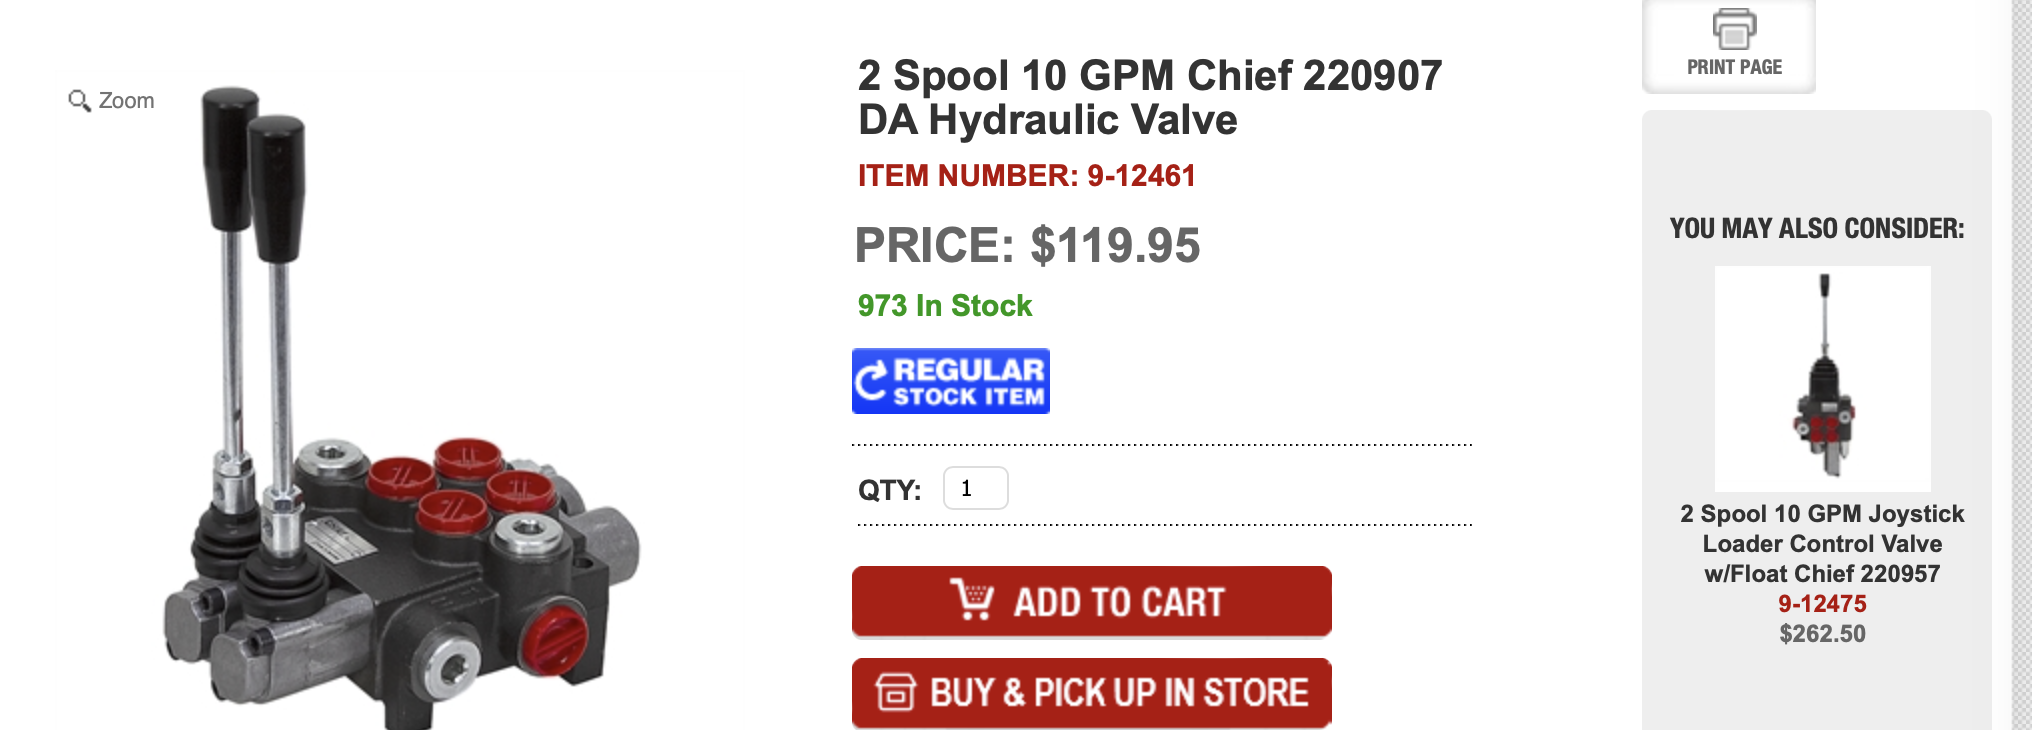Image resolution: width=2032 pixels, height=730 pixels.
Task: Click BUY & PICK UP IN STORE
Action: click(x=1091, y=693)
